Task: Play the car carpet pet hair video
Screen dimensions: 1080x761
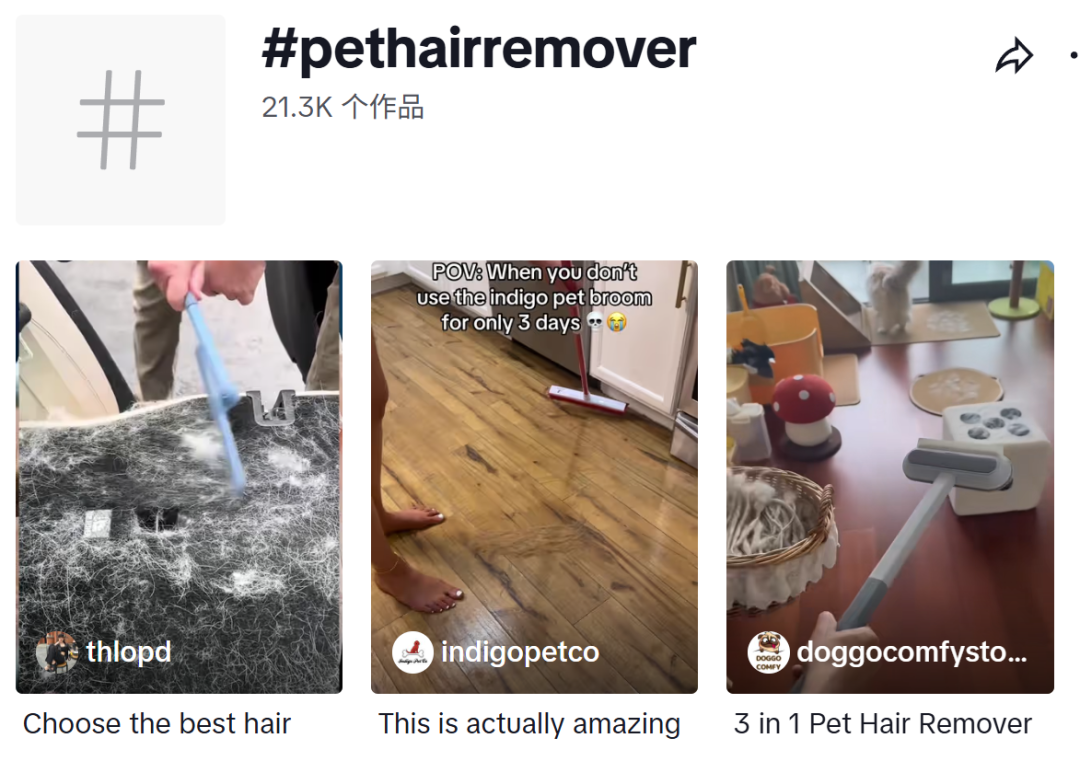Action: pos(179,477)
